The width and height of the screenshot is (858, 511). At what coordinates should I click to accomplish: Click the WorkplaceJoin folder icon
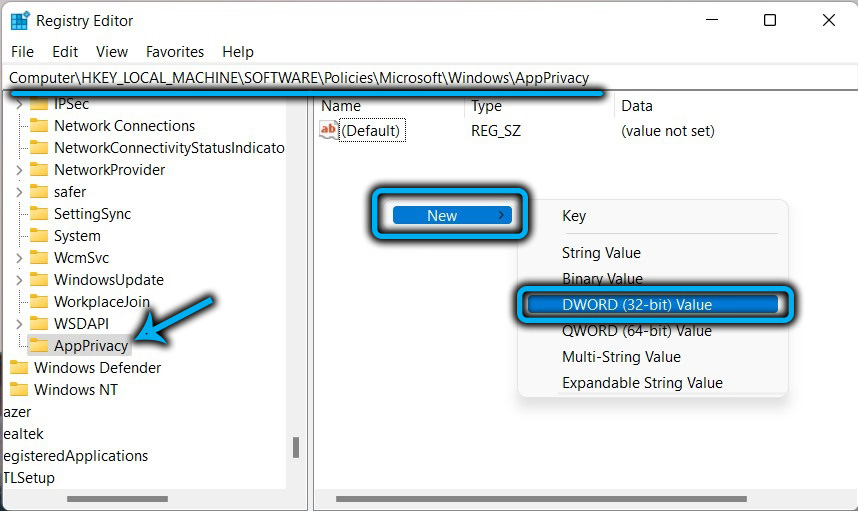point(39,302)
